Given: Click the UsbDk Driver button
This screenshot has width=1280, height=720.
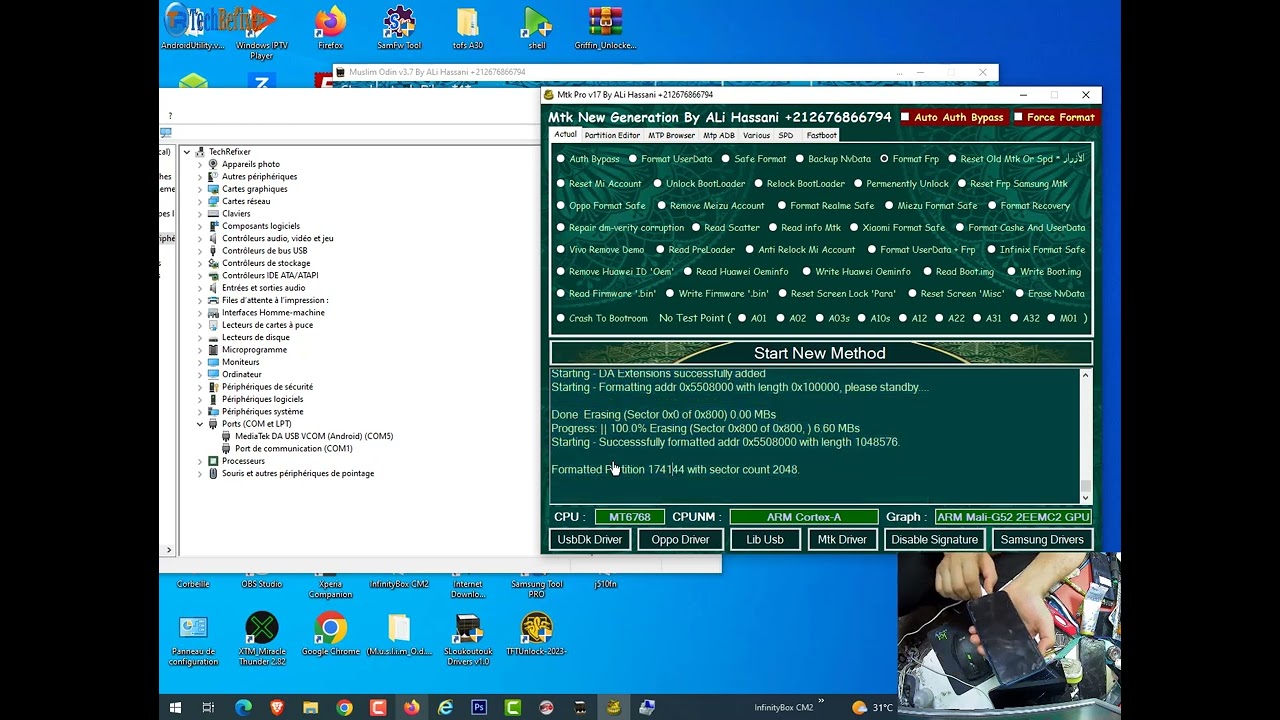Looking at the screenshot, I should (590, 540).
